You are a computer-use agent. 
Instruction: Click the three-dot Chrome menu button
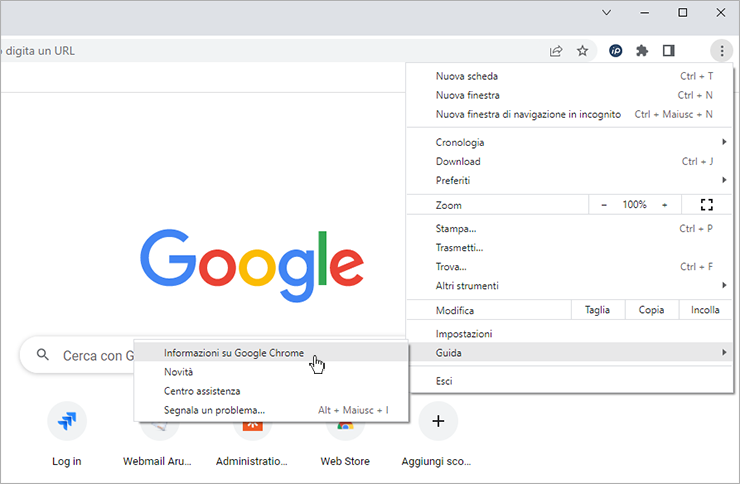pos(722,50)
